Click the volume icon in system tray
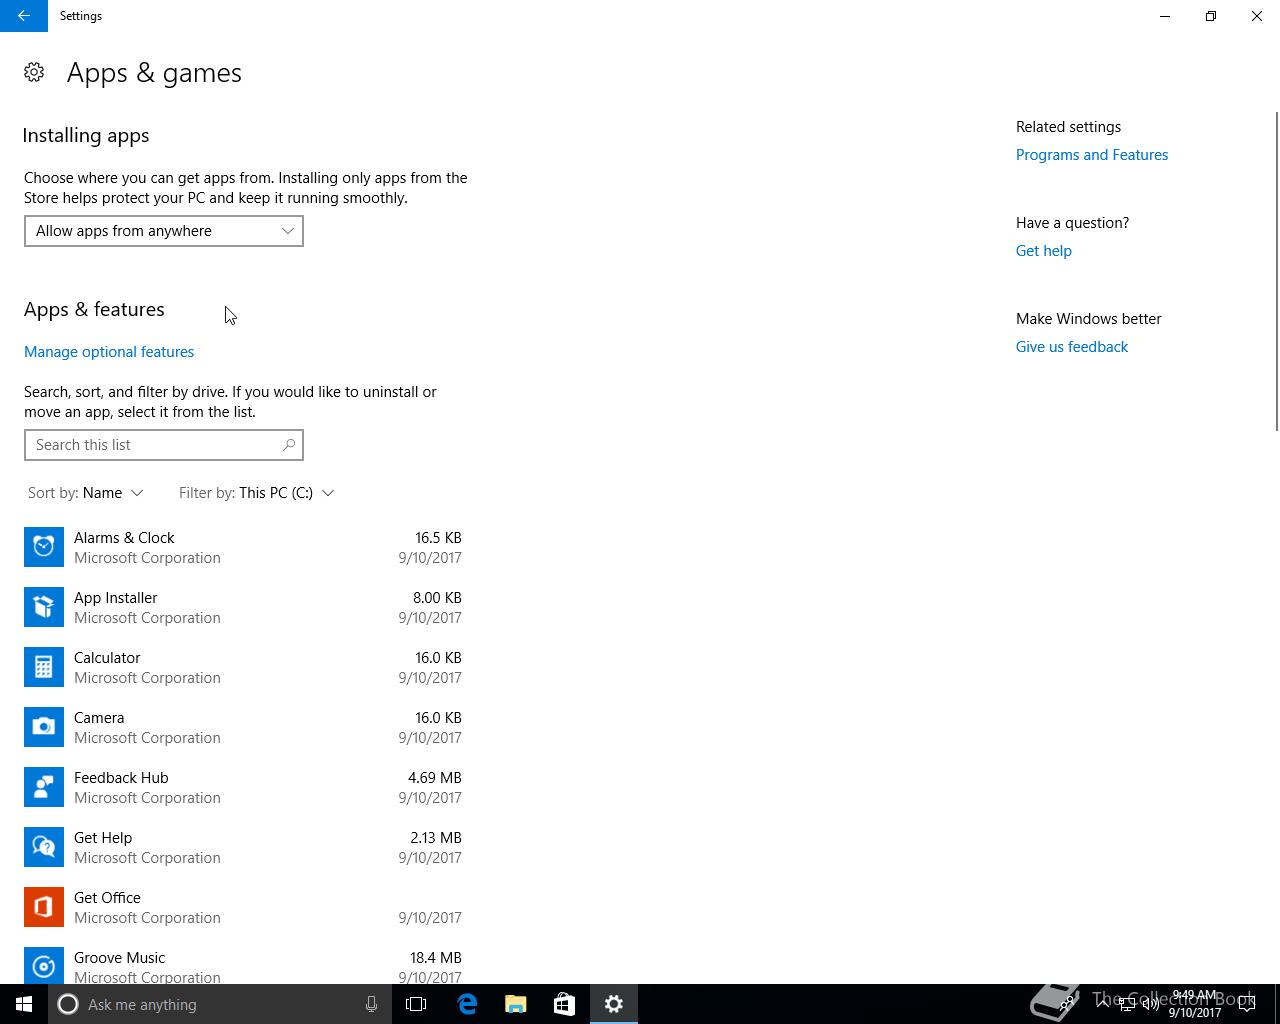Screen dimensions: 1280x1024 pyautogui.click(x=1151, y=1004)
